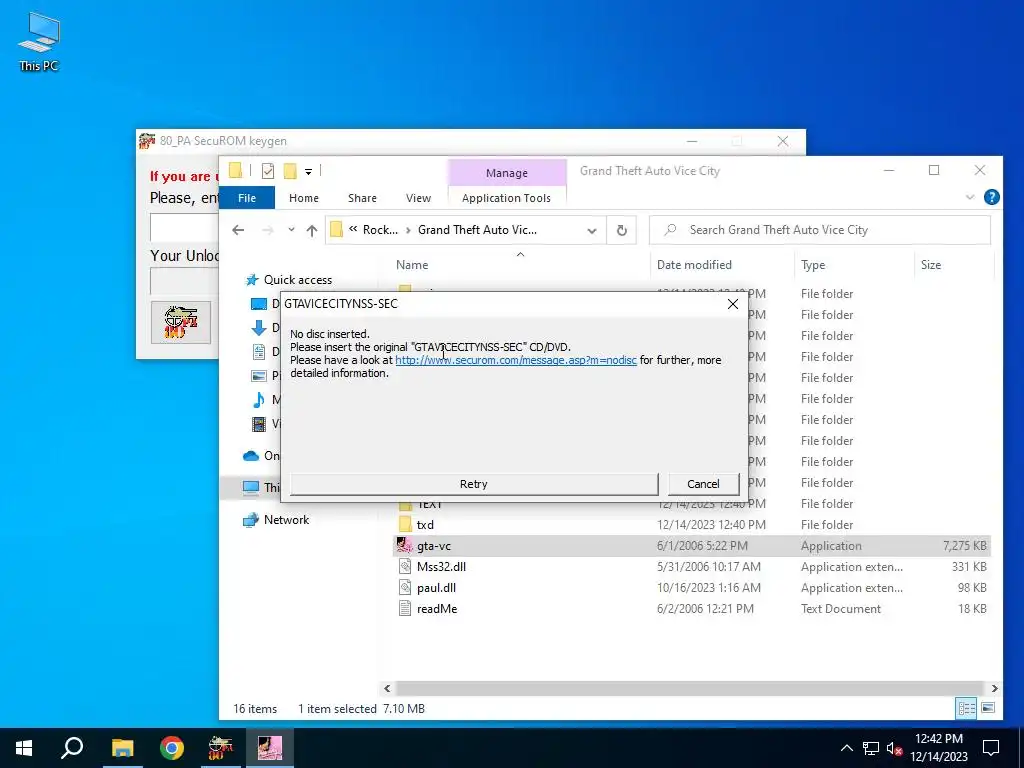The image size is (1024, 768).
Task: Click the keygen logo button in SecuROM keygen
Action: click(181, 322)
